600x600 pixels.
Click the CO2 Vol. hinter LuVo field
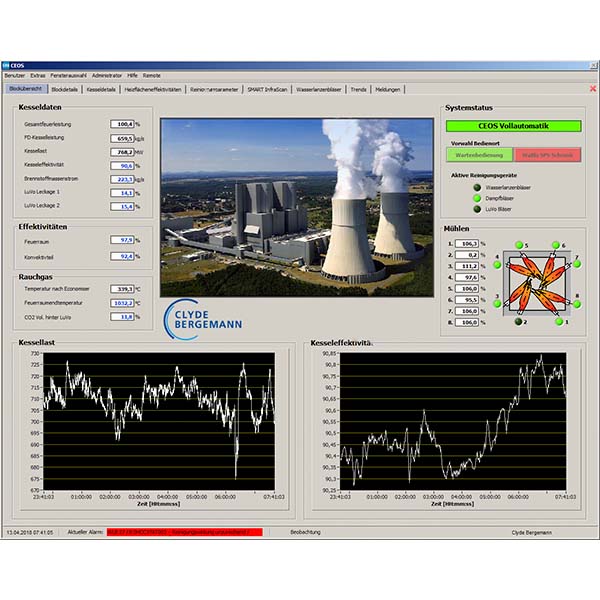pos(122,316)
